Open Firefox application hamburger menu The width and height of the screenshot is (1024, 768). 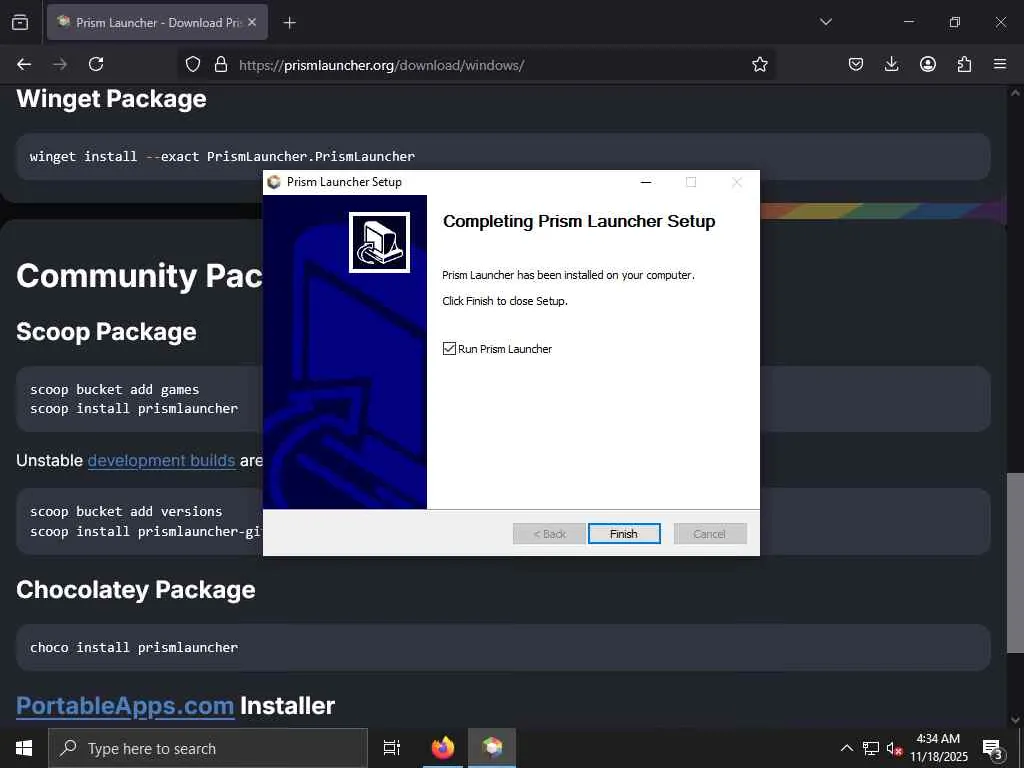pyautogui.click(x=1000, y=64)
